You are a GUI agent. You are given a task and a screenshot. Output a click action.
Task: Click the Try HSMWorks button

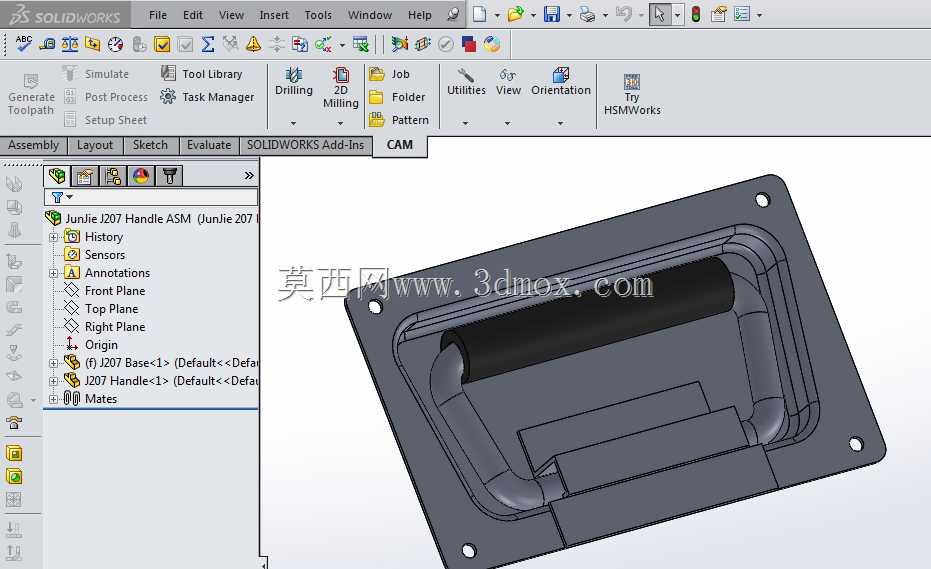[632, 94]
